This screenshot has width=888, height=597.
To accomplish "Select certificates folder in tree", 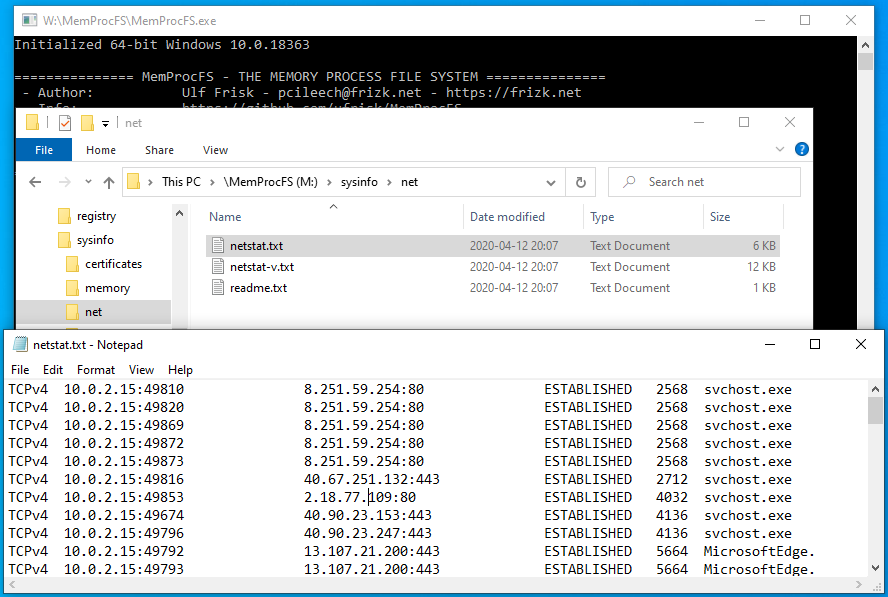I will tap(113, 264).
